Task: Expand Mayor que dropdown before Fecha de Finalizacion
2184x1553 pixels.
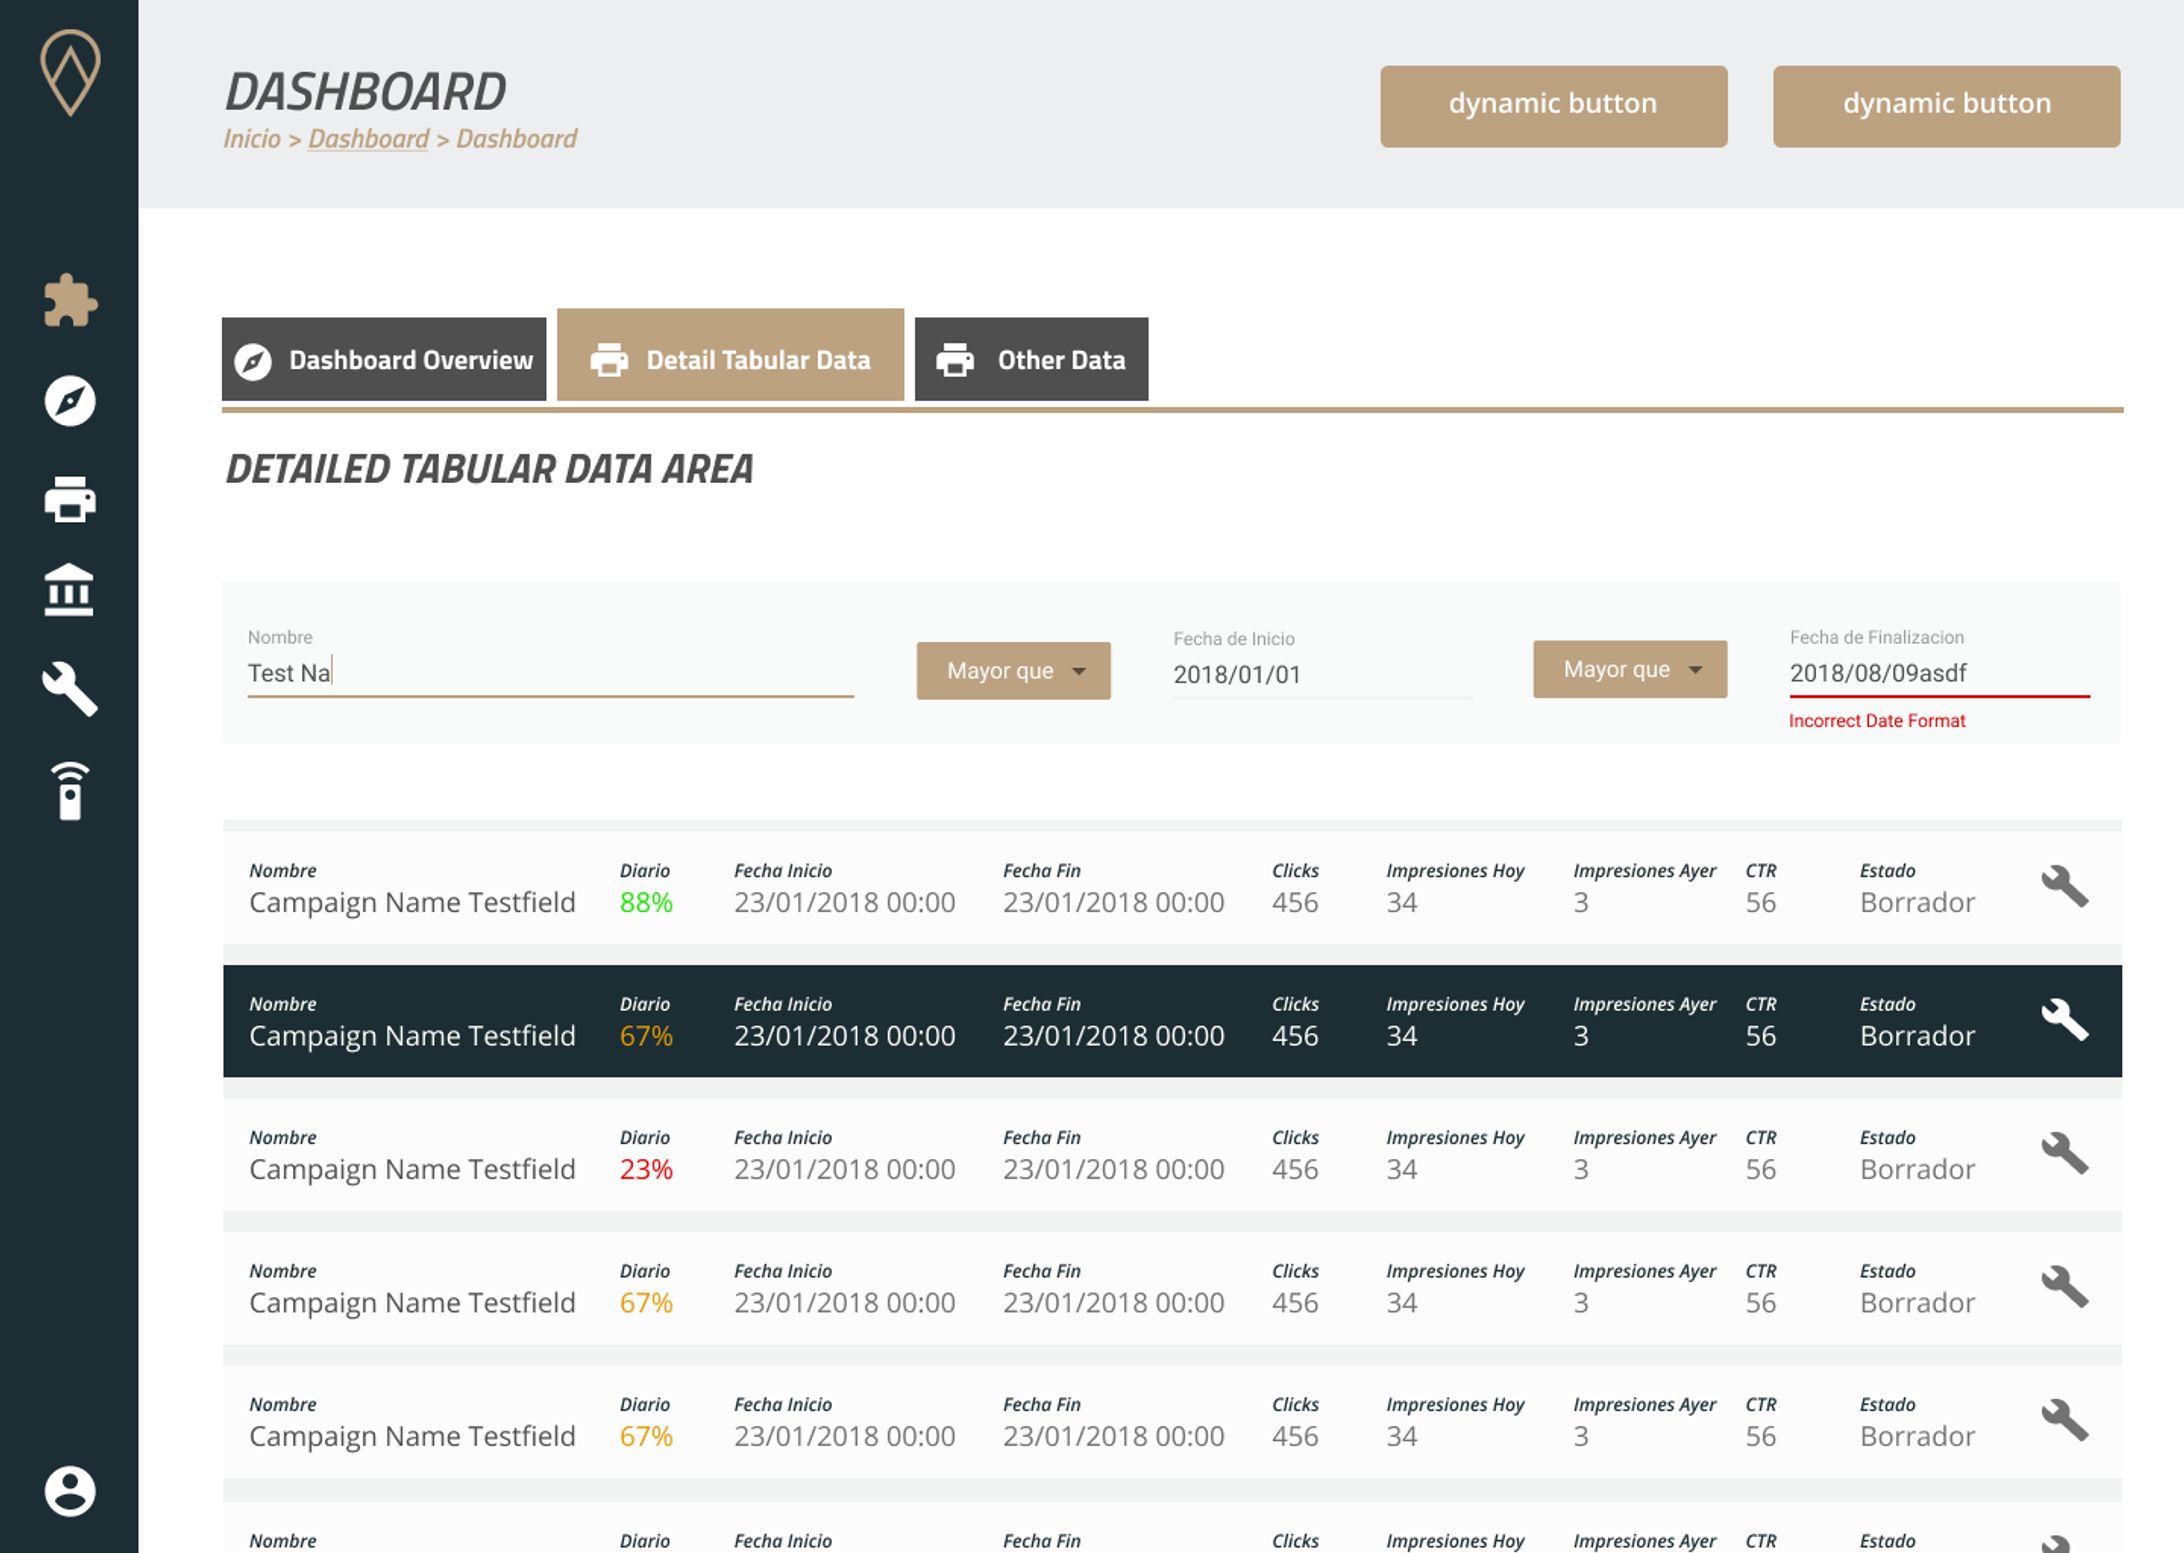Action: click(x=1629, y=670)
